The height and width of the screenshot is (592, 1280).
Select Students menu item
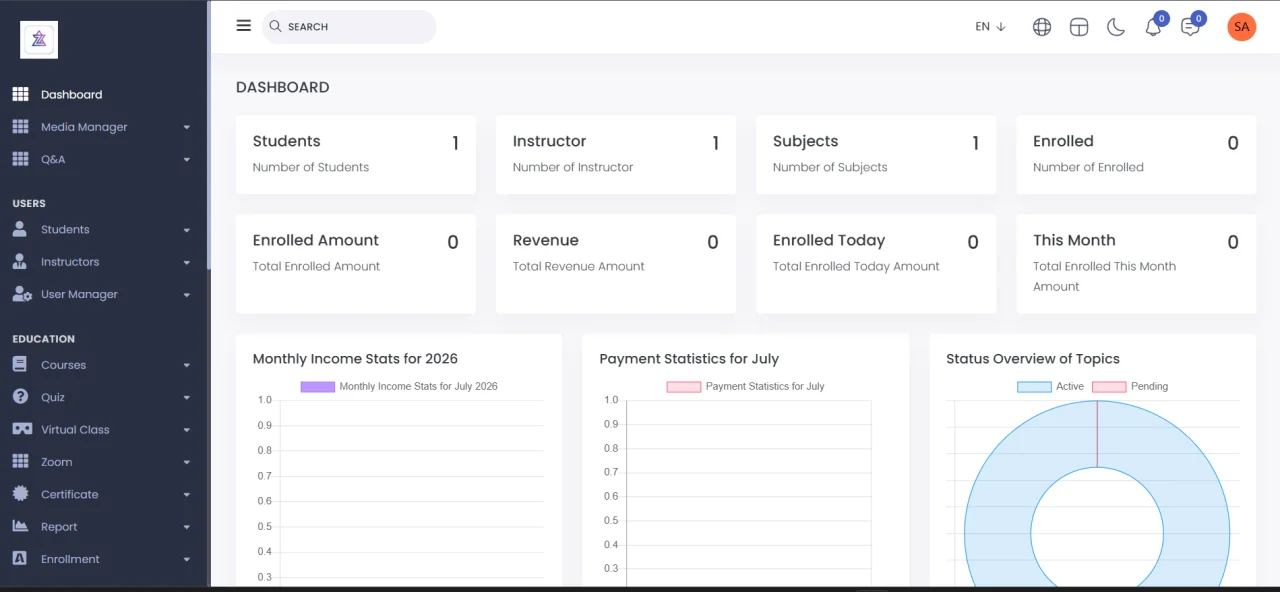click(x=102, y=229)
